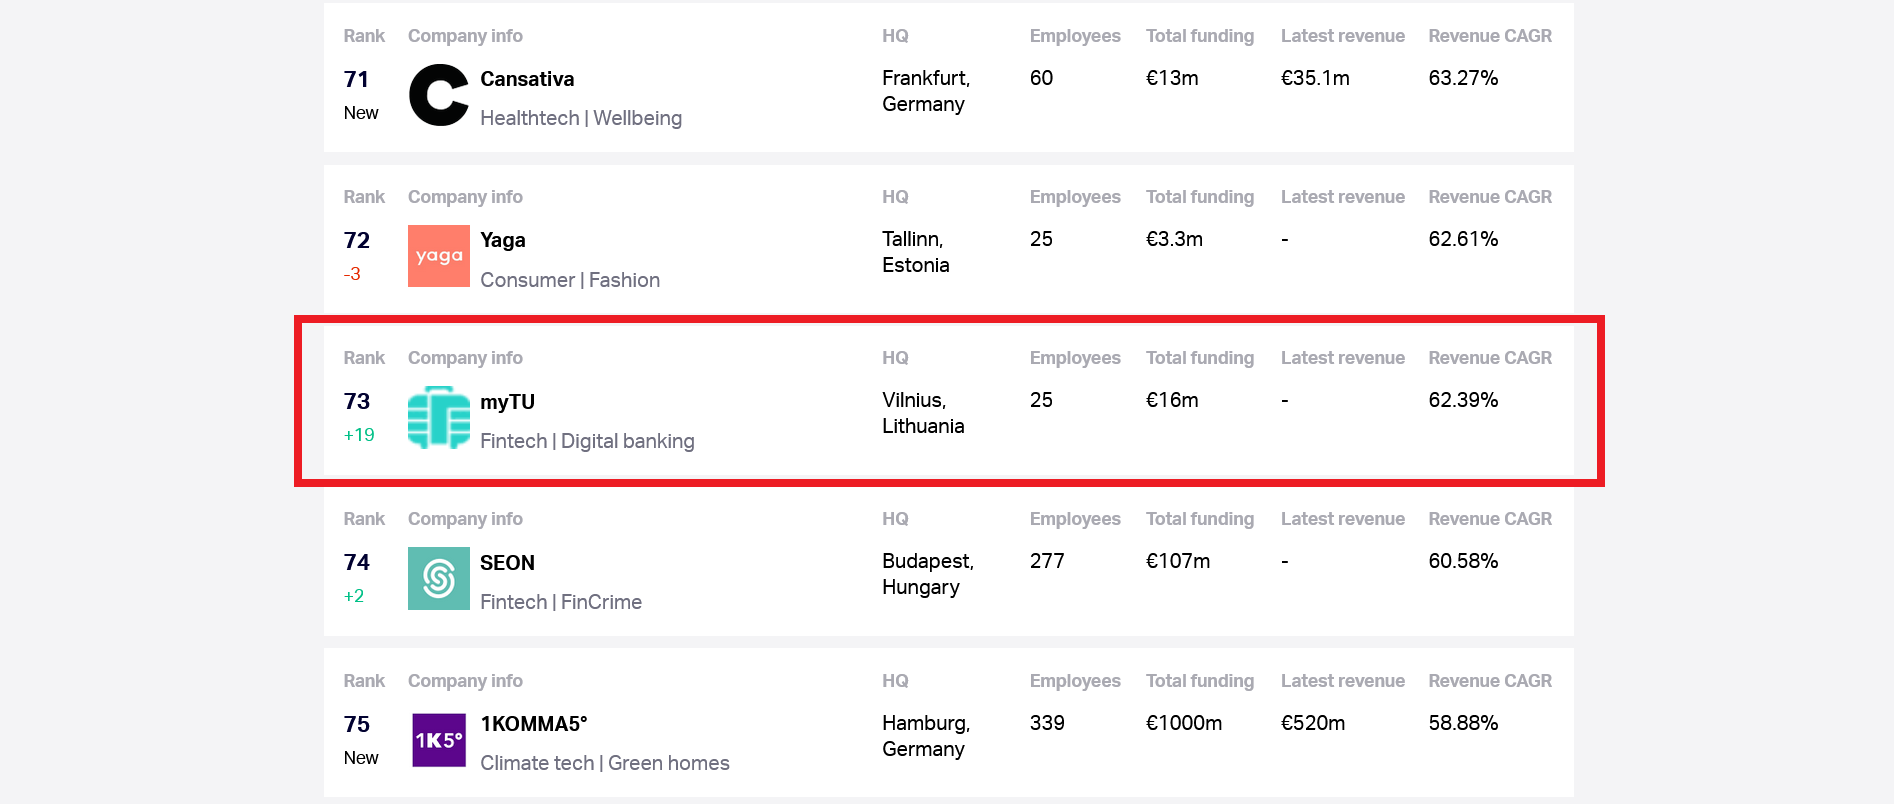Open the myTU company name
The width and height of the screenshot is (1894, 804).
(507, 402)
